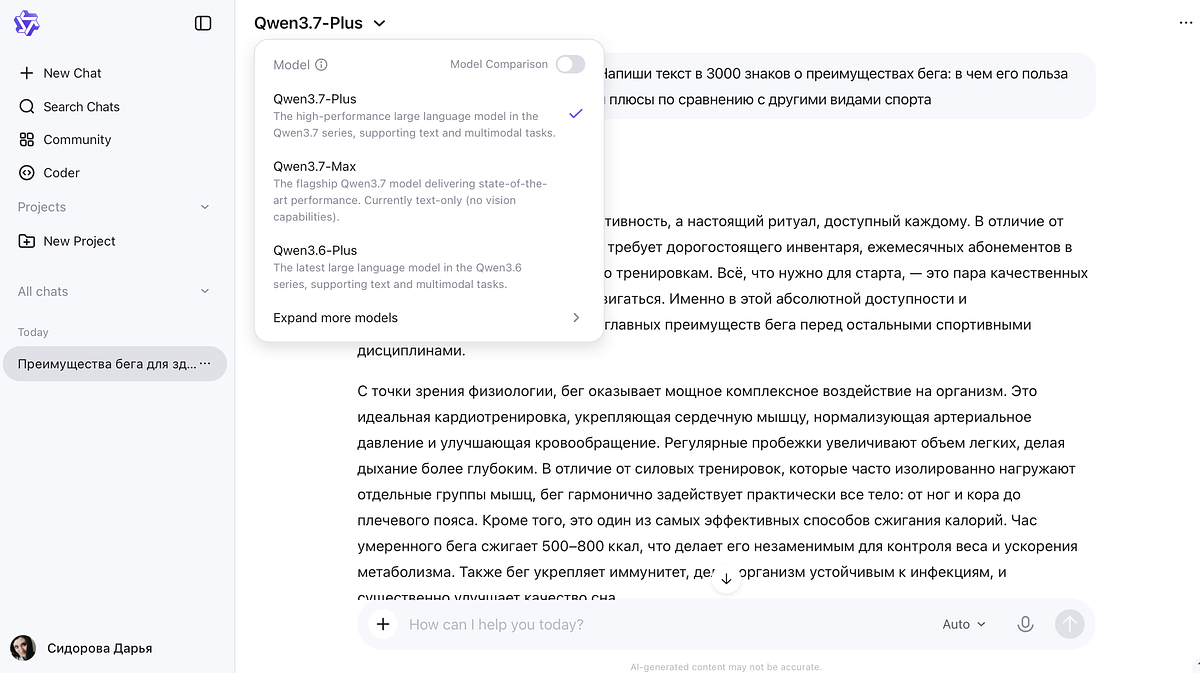This screenshot has height=673, width=1200.
Task: Click the message input field
Action: 665,624
